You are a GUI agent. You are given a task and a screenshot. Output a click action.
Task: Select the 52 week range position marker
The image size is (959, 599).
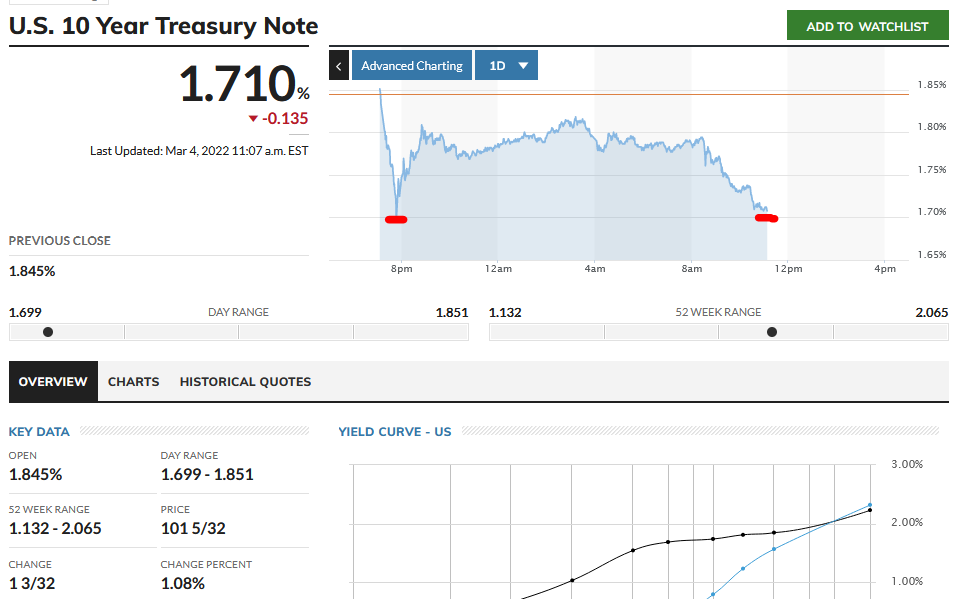click(x=772, y=332)
